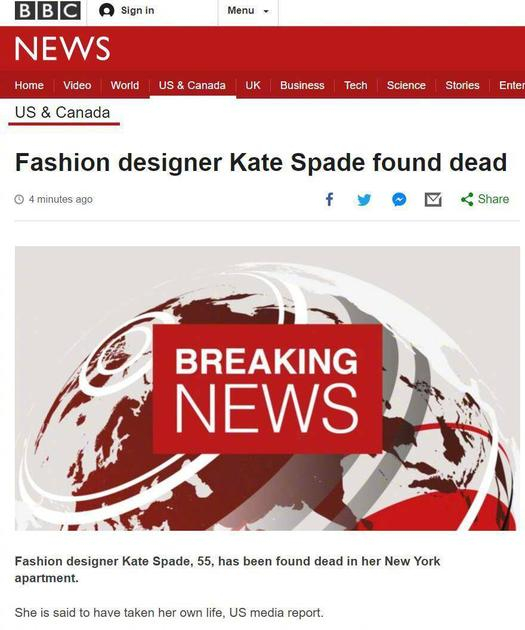Open the UK section tab
Screen dimensions: 525x630
(x=253, y=85)
